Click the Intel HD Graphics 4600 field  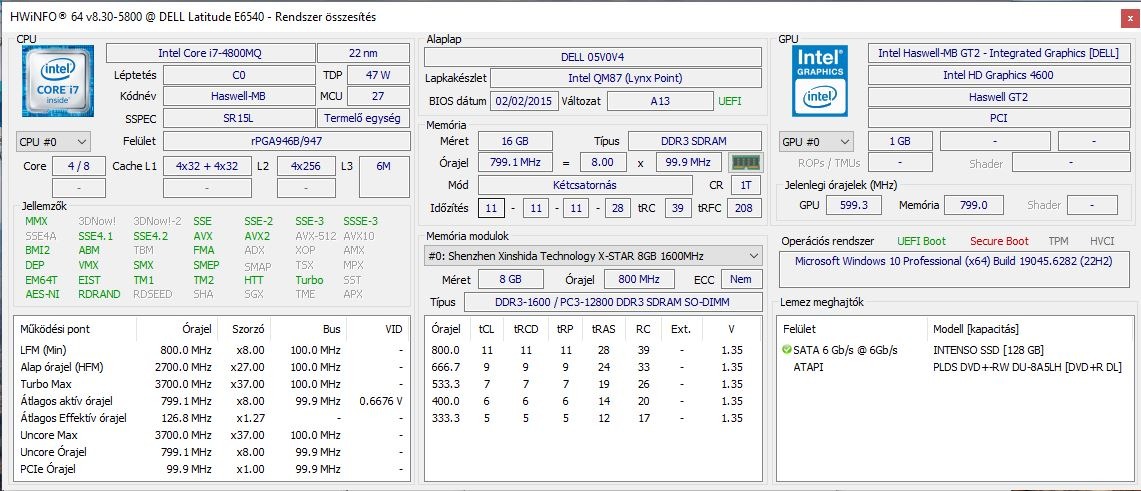click(x=998, y=75)
